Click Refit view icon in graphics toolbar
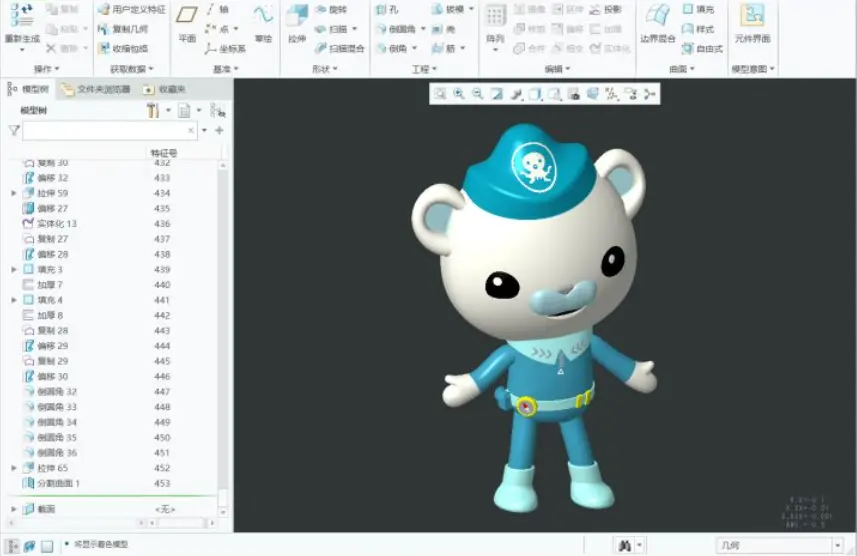The width and height of the screenshot is (857, 556). click(440, 94)
